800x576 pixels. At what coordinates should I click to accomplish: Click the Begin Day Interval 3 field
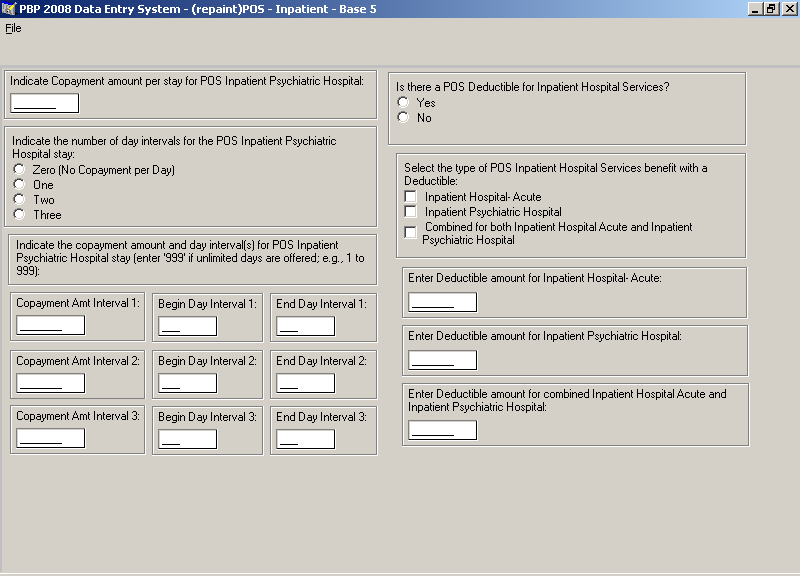(188, 439)
